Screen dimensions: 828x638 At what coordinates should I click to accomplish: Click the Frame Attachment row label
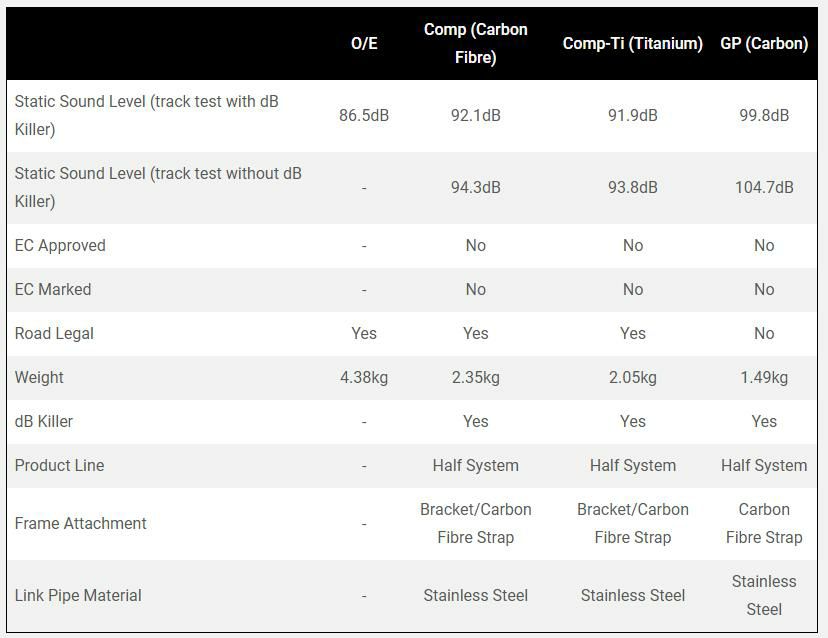point(80,524)
